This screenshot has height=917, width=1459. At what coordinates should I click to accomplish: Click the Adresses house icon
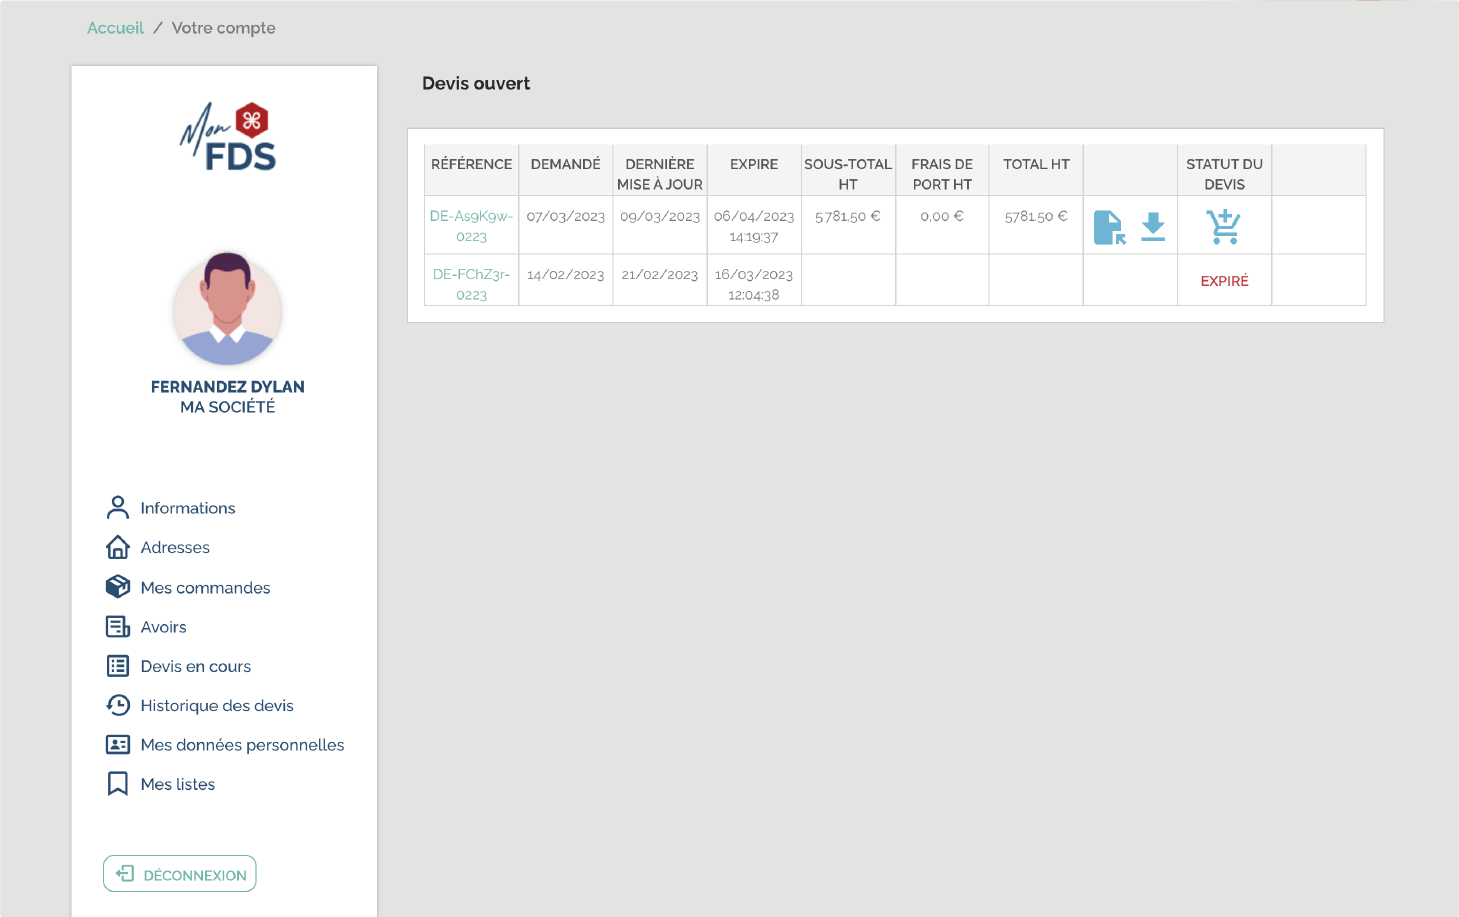click(x=118, y=547)
